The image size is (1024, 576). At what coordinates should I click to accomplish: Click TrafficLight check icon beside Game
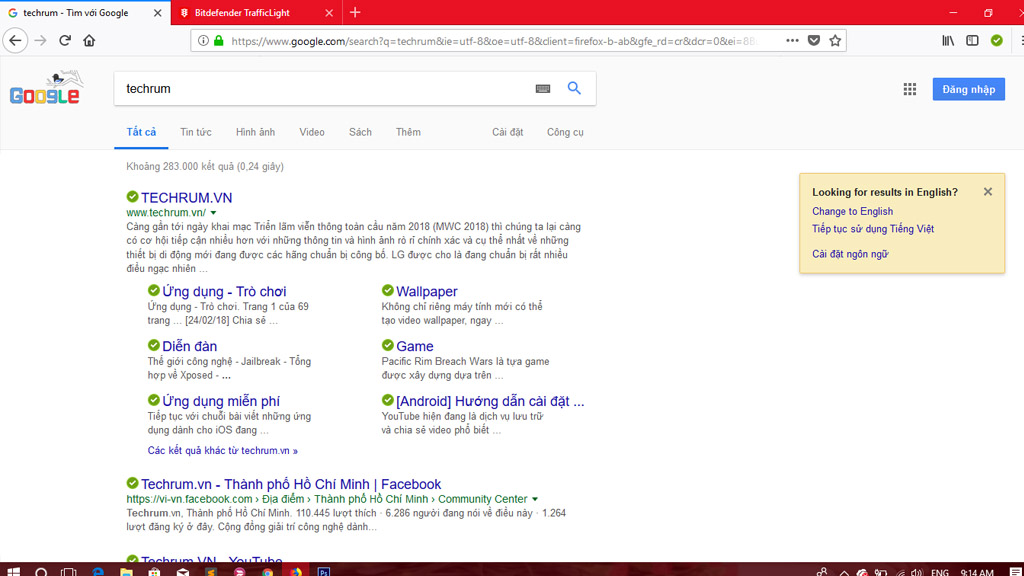point(388,345)
